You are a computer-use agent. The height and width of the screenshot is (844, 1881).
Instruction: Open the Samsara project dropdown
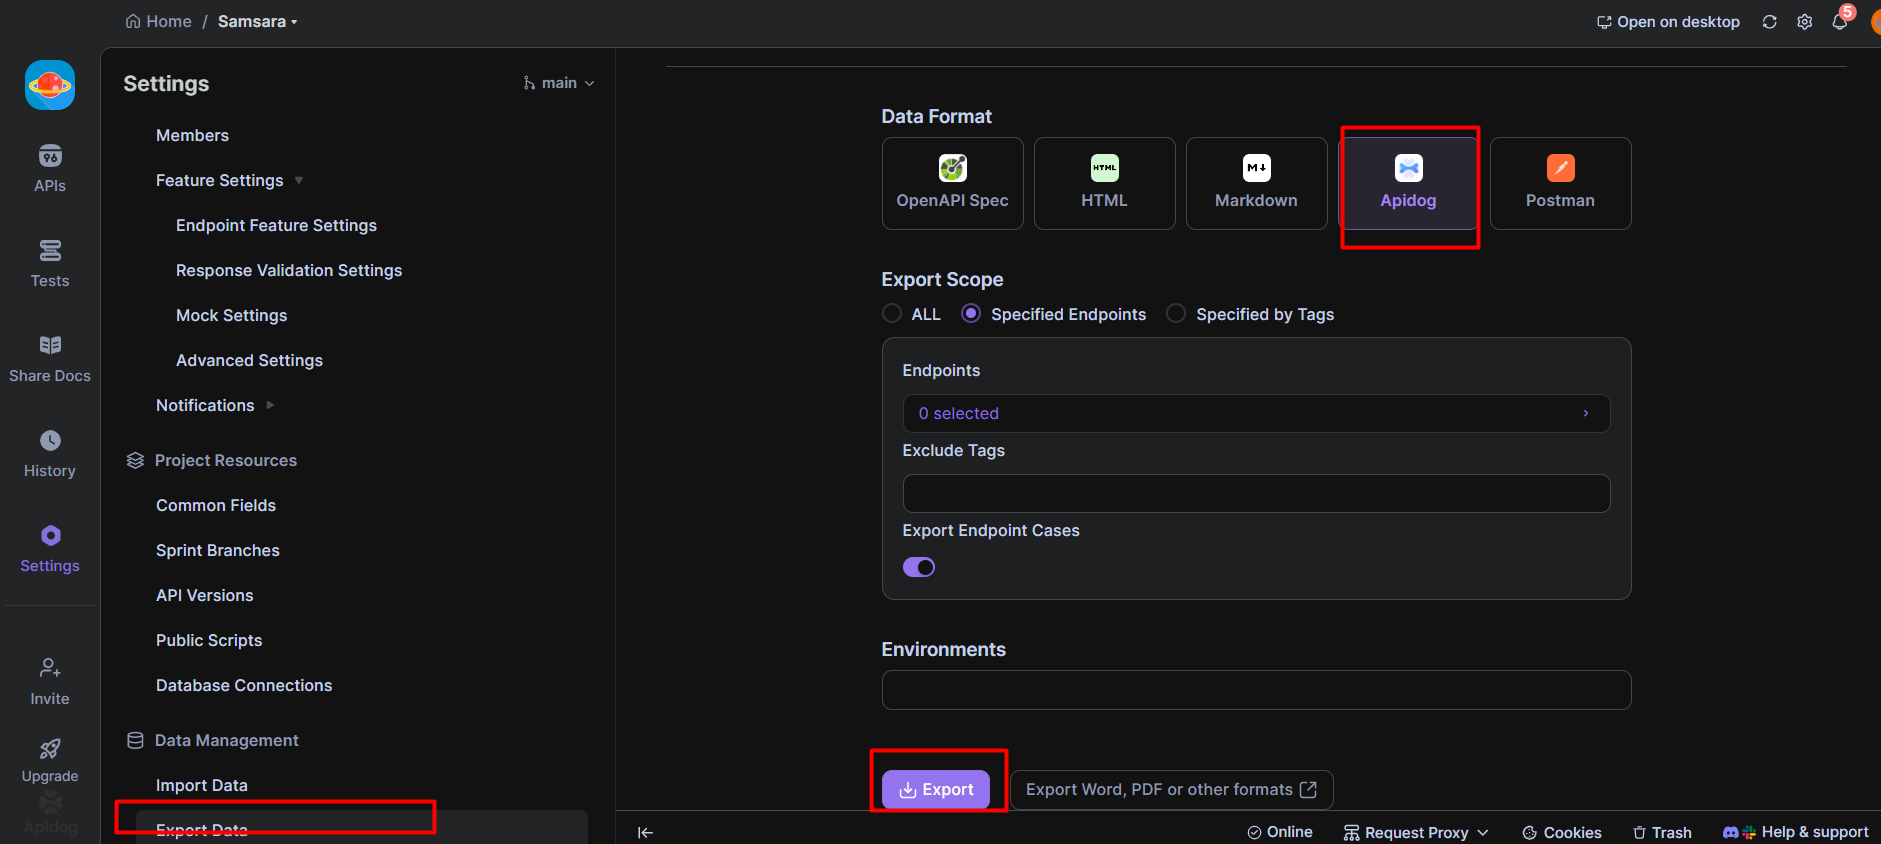[x=257, y=21]
